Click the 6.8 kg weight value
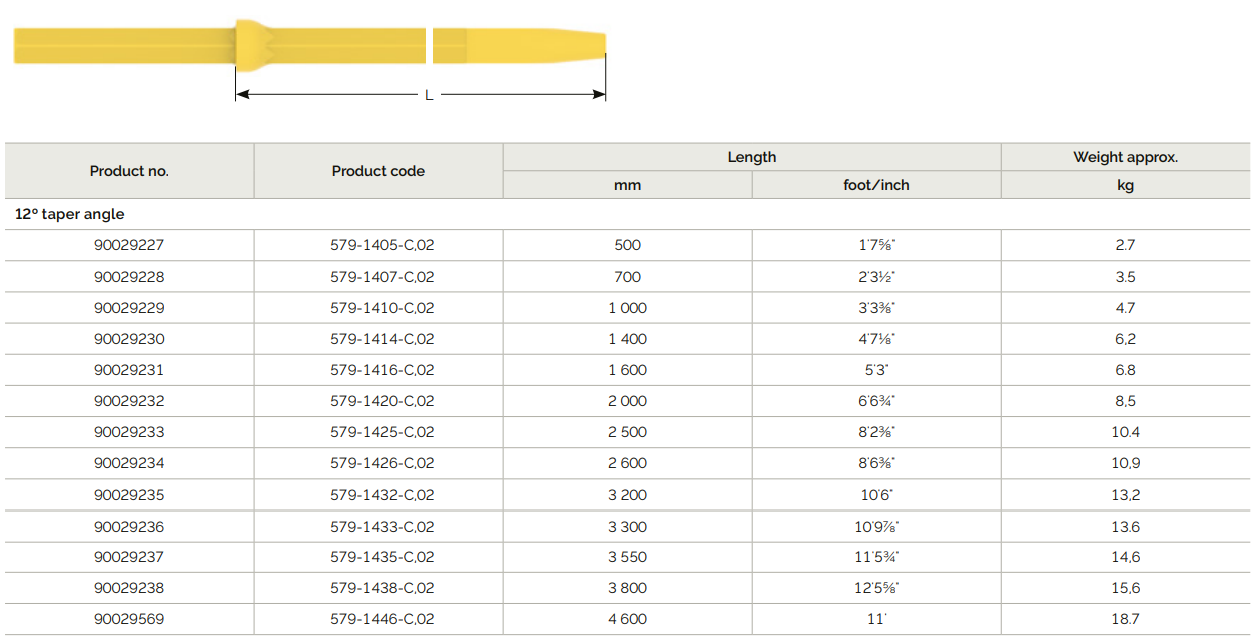This screenshot has height=644, width=1255. 1126,370
